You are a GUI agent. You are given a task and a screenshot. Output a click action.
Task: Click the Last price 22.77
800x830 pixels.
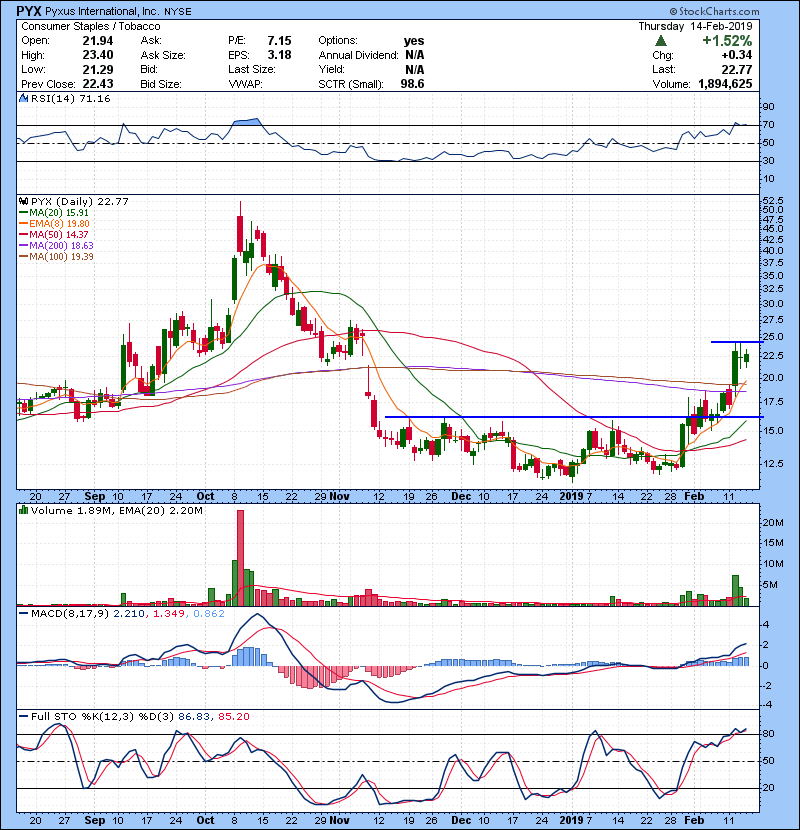737,69
